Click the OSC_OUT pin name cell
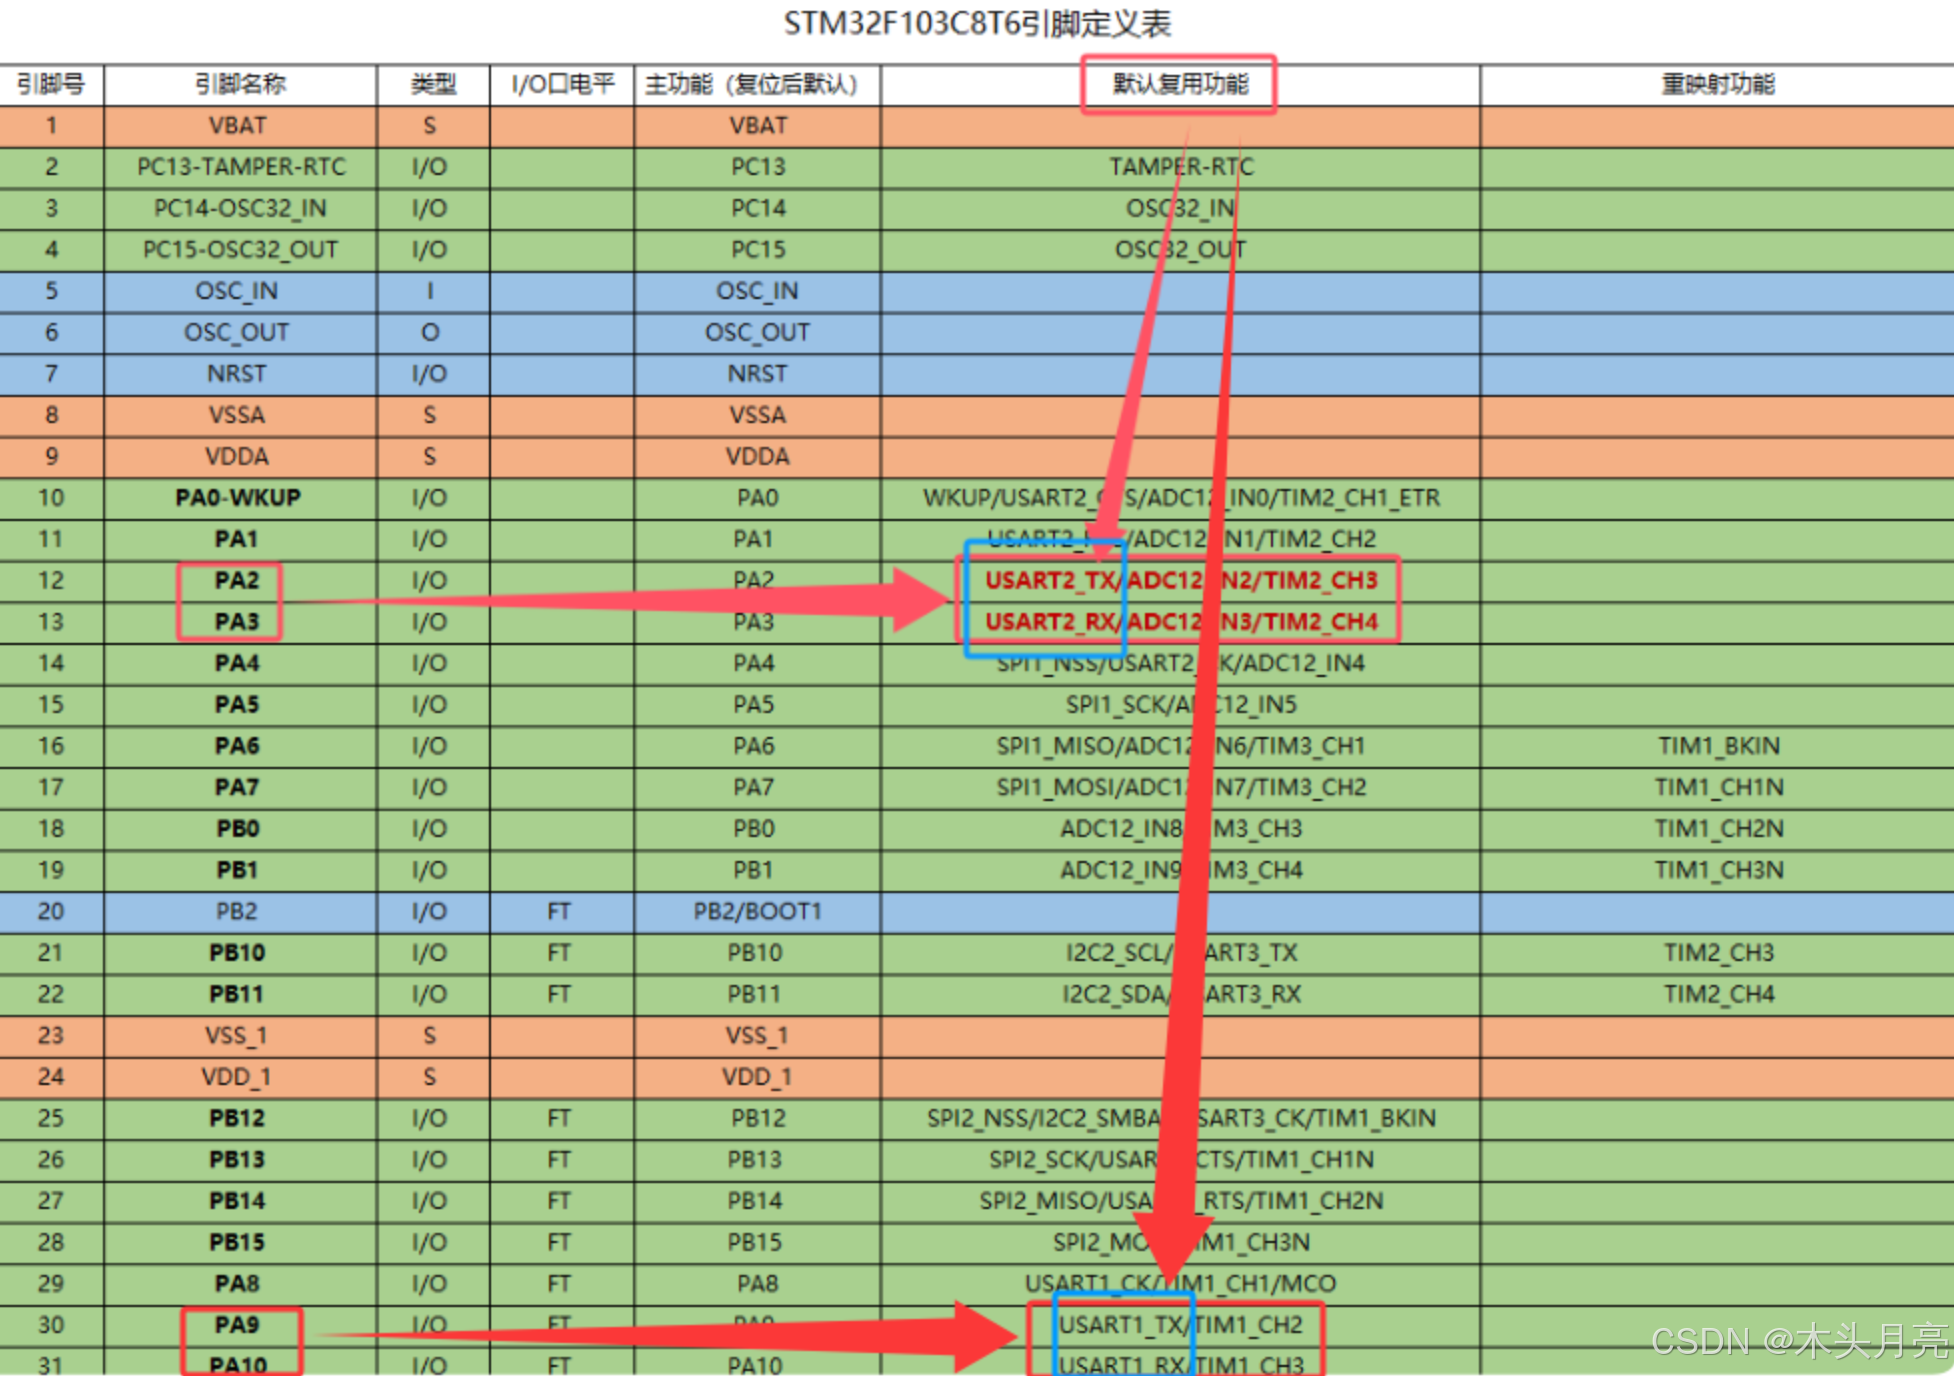 (240, 333)
